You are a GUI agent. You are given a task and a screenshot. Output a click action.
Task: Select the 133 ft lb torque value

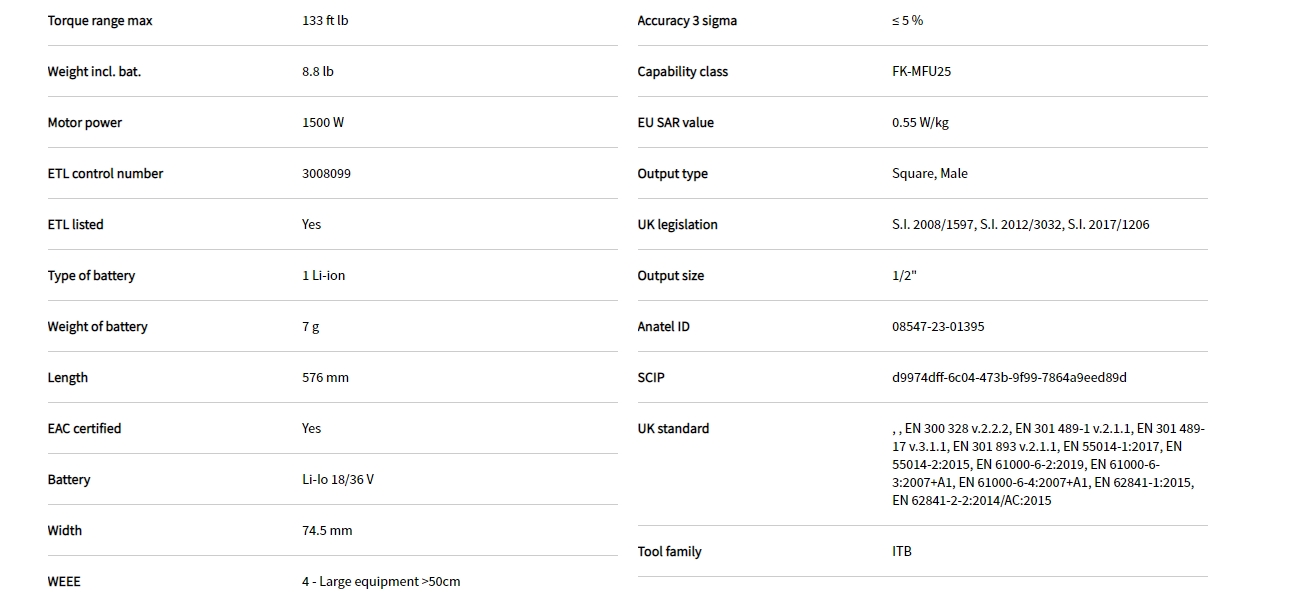[325, 21]
